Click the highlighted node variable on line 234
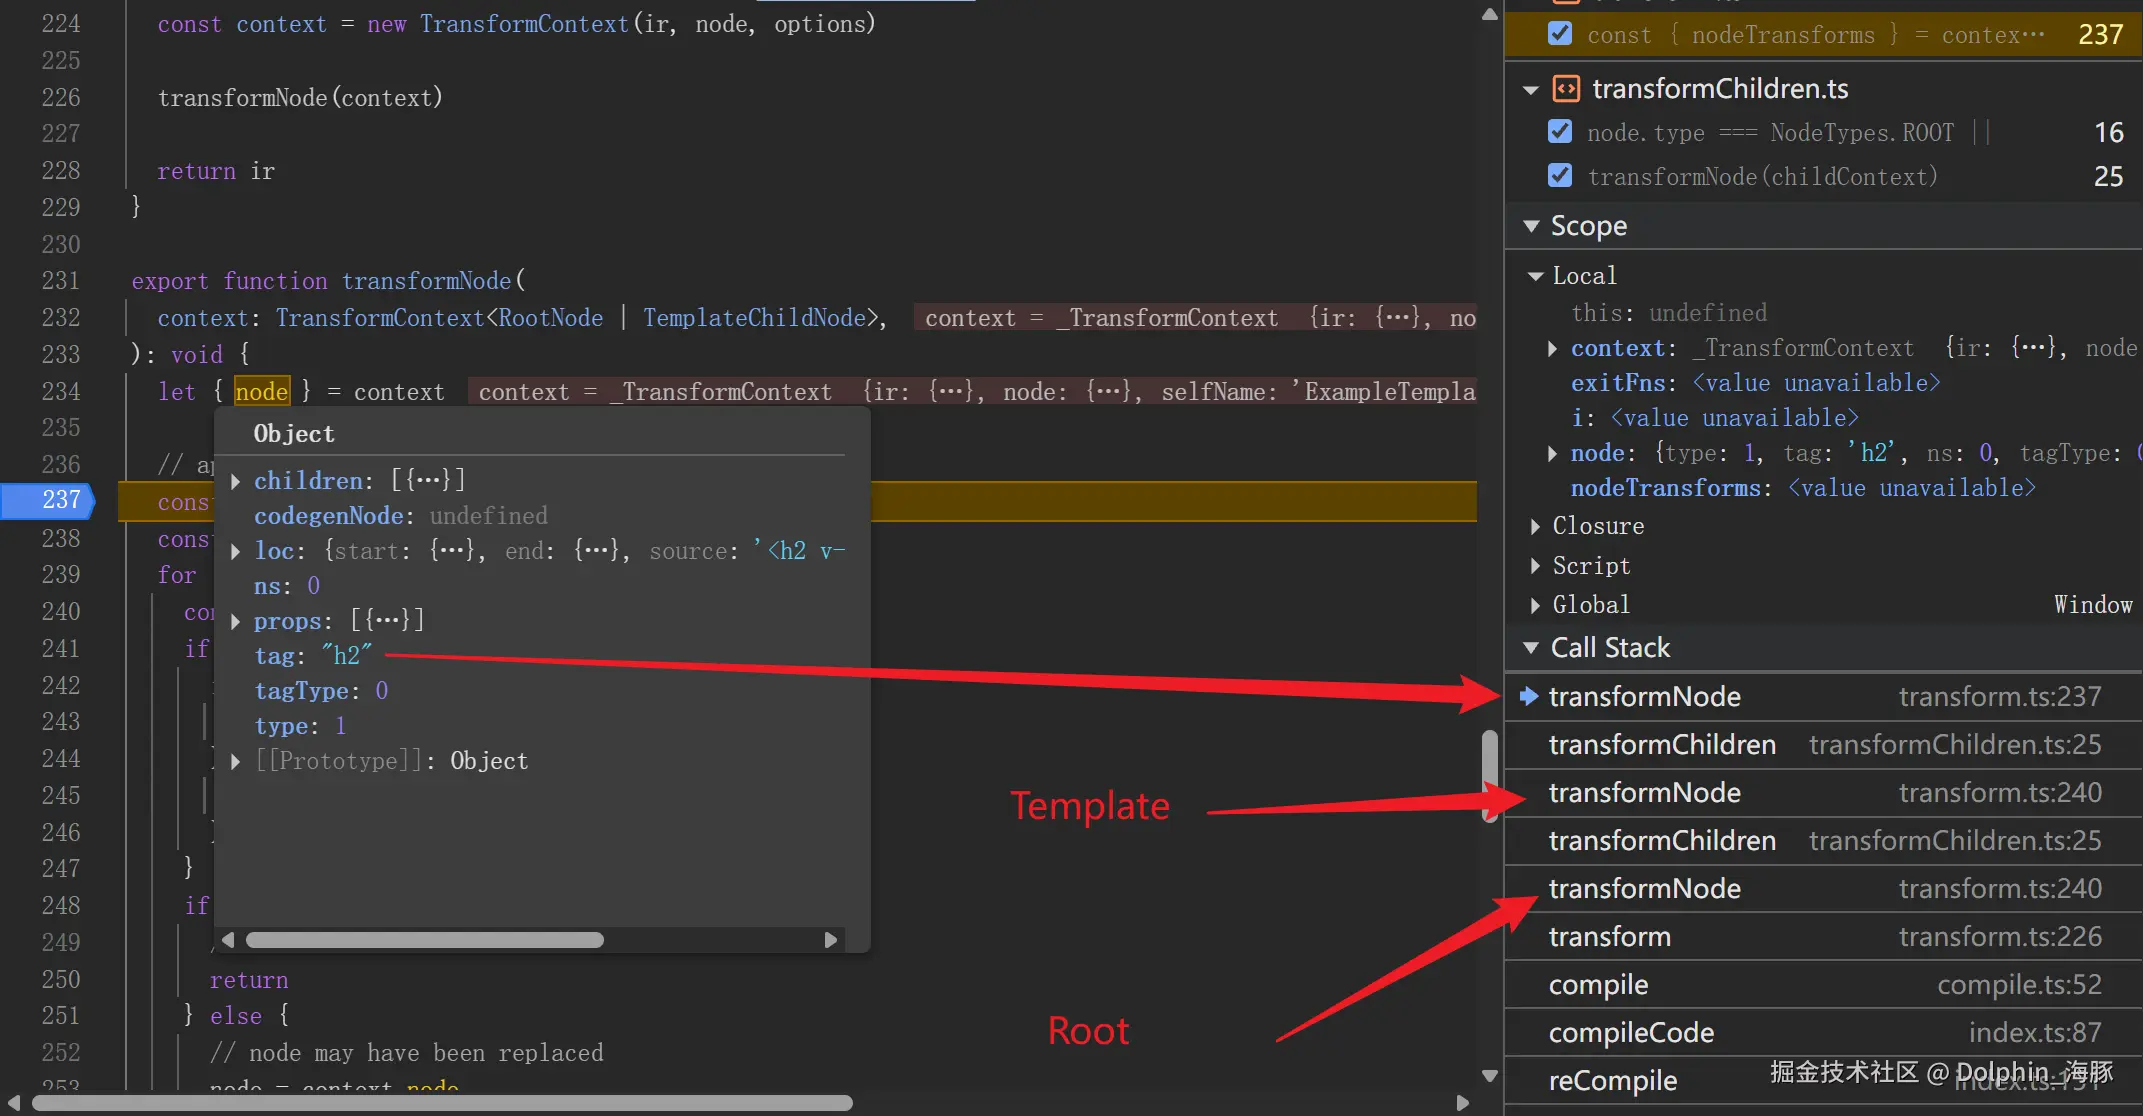2143x1116 pixels. pyautogui.click(x=261, y=392)
